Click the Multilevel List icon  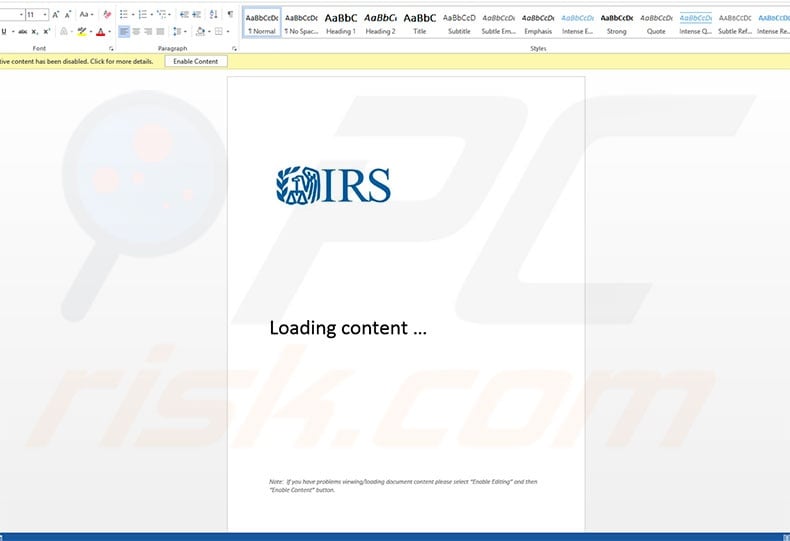tap(162, 15)
